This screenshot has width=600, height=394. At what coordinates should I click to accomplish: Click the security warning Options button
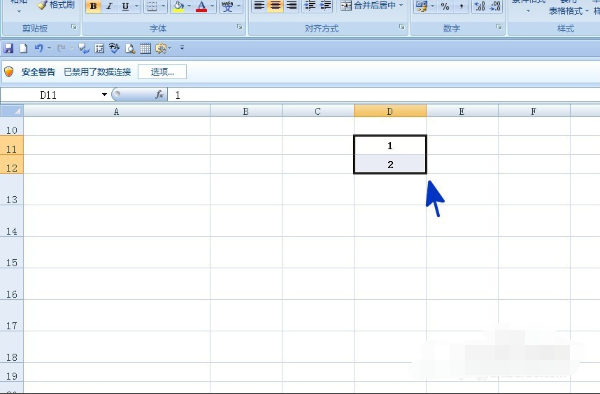[x=162, y=72]
